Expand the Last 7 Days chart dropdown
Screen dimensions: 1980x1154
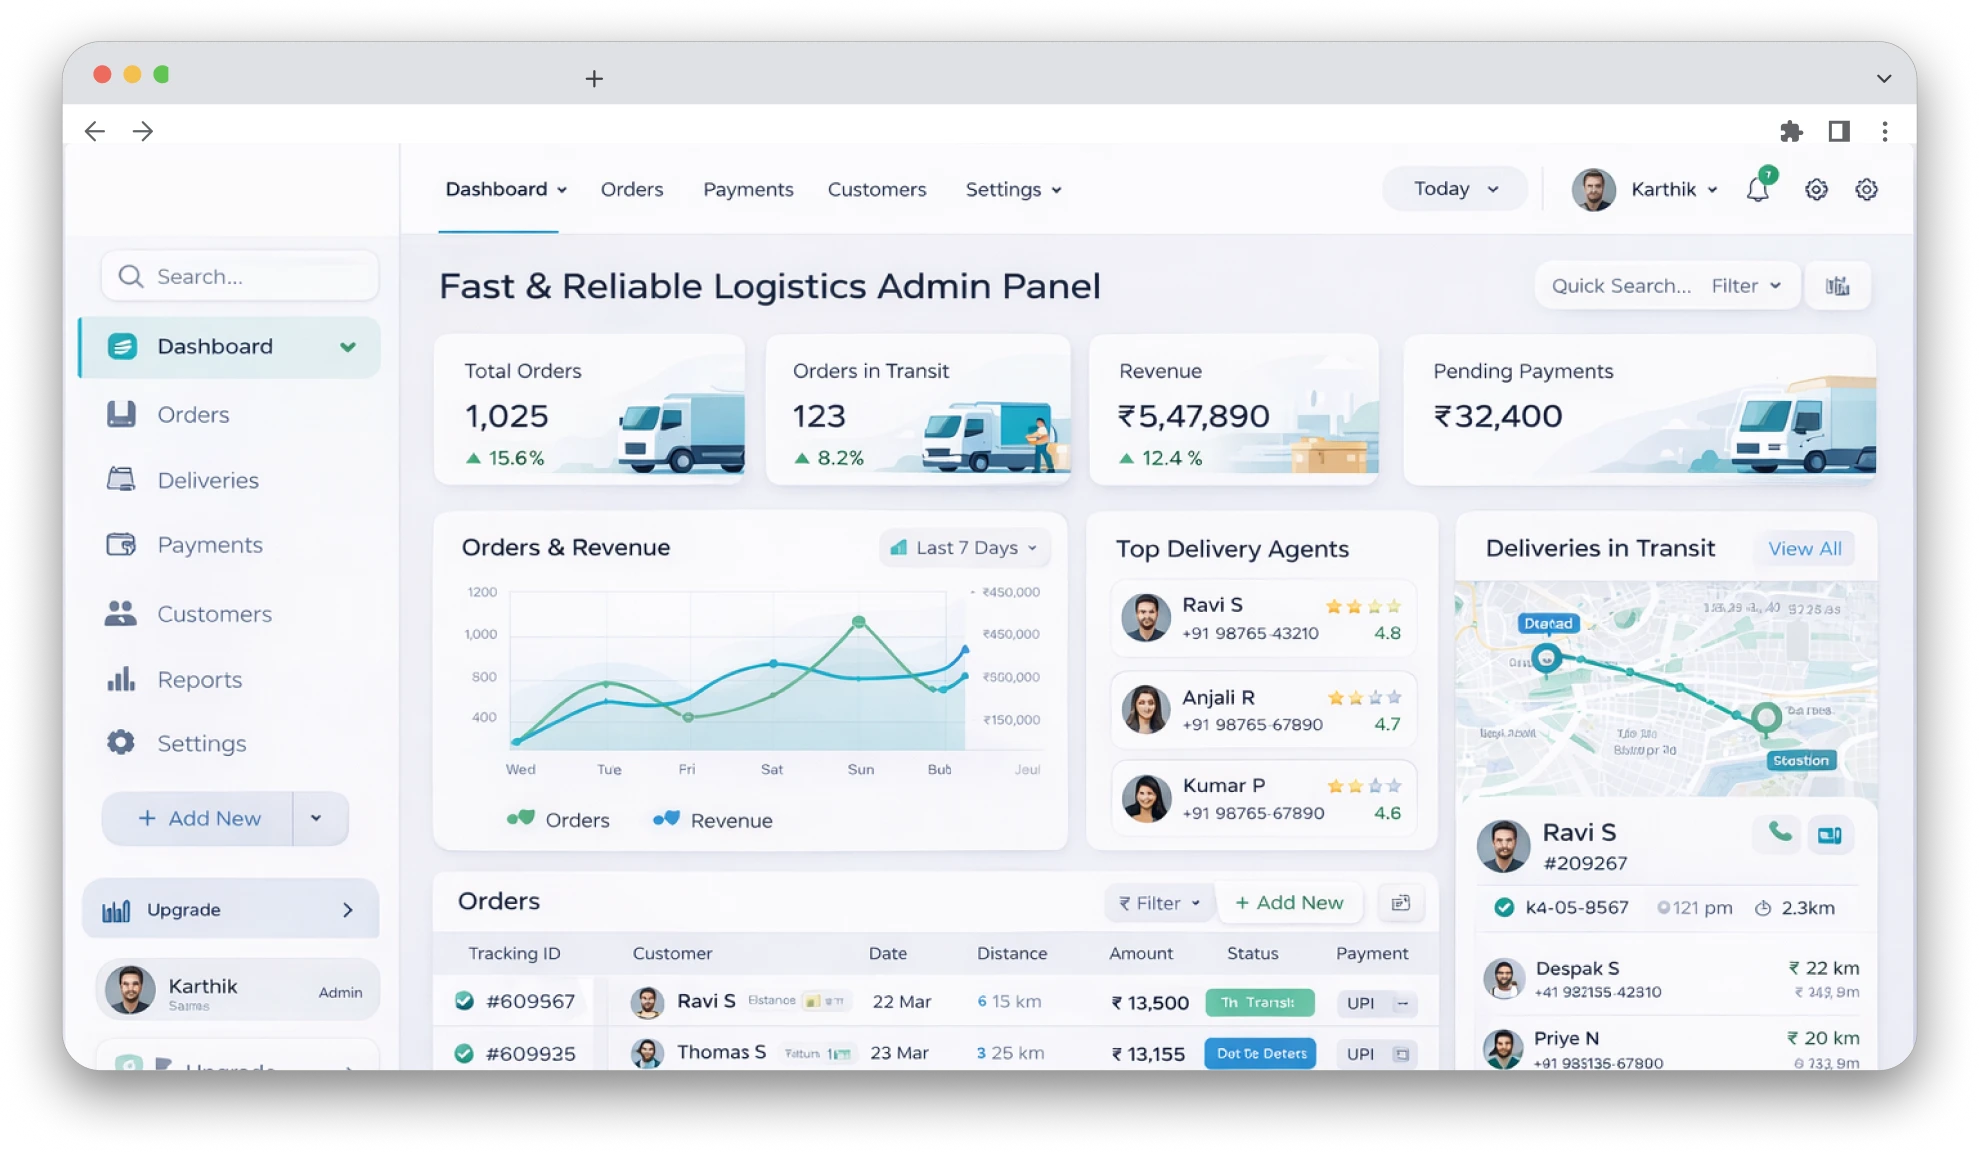pos(966,548)
